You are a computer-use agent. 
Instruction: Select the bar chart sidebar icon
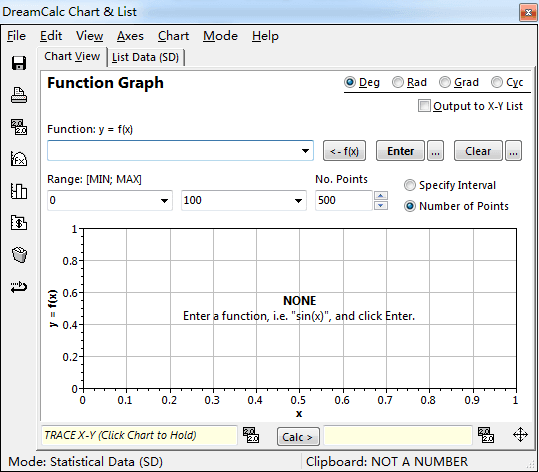(19, 191)
